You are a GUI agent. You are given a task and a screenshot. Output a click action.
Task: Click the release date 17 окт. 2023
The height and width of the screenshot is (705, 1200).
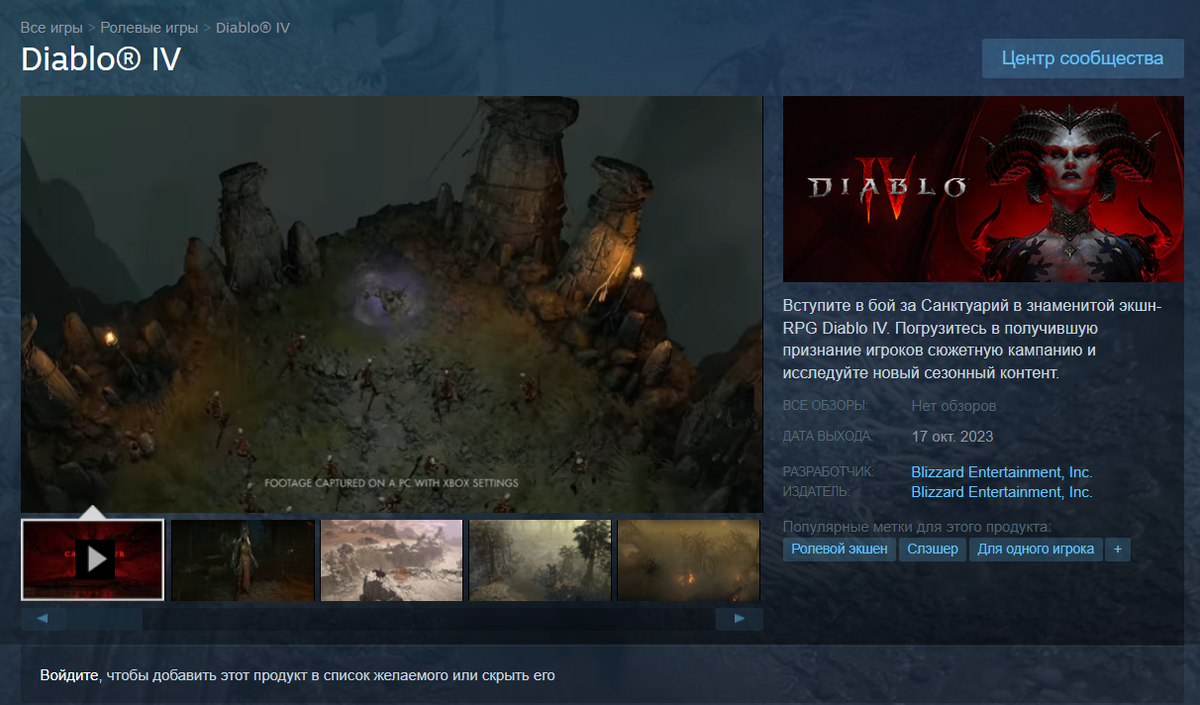pyautogui.click(x=952, y=436)
